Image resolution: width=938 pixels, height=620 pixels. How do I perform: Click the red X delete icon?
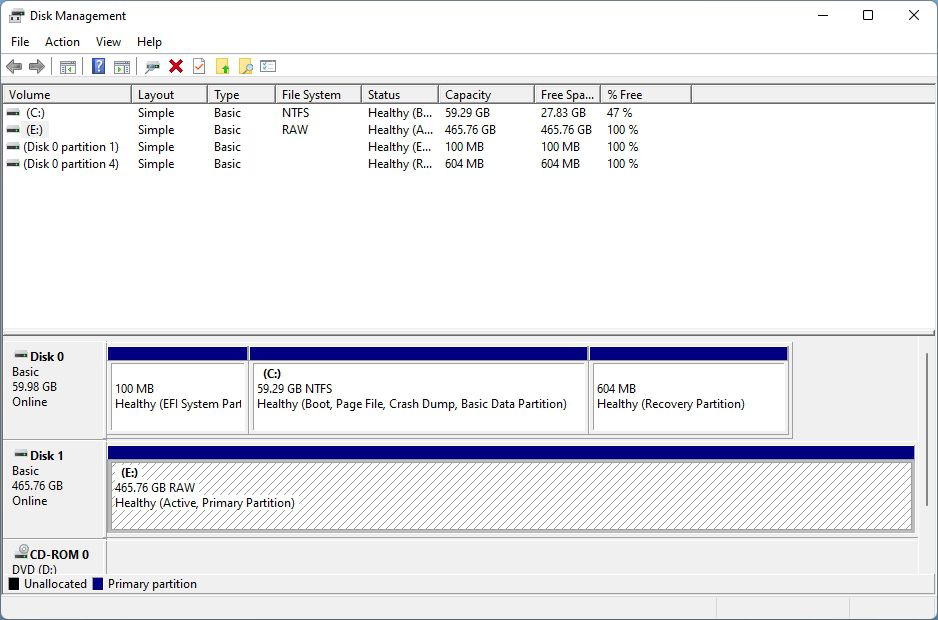[176, 67]
